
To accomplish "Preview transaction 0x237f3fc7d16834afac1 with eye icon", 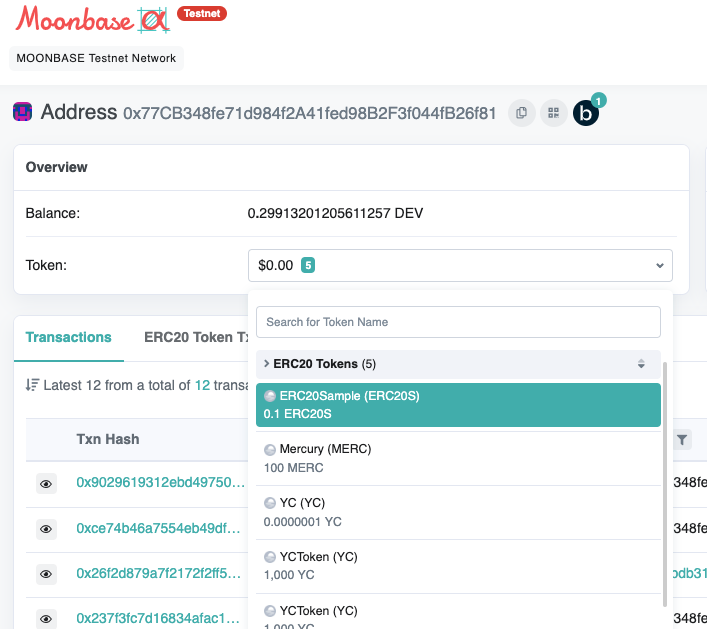I will pos(46,619).
